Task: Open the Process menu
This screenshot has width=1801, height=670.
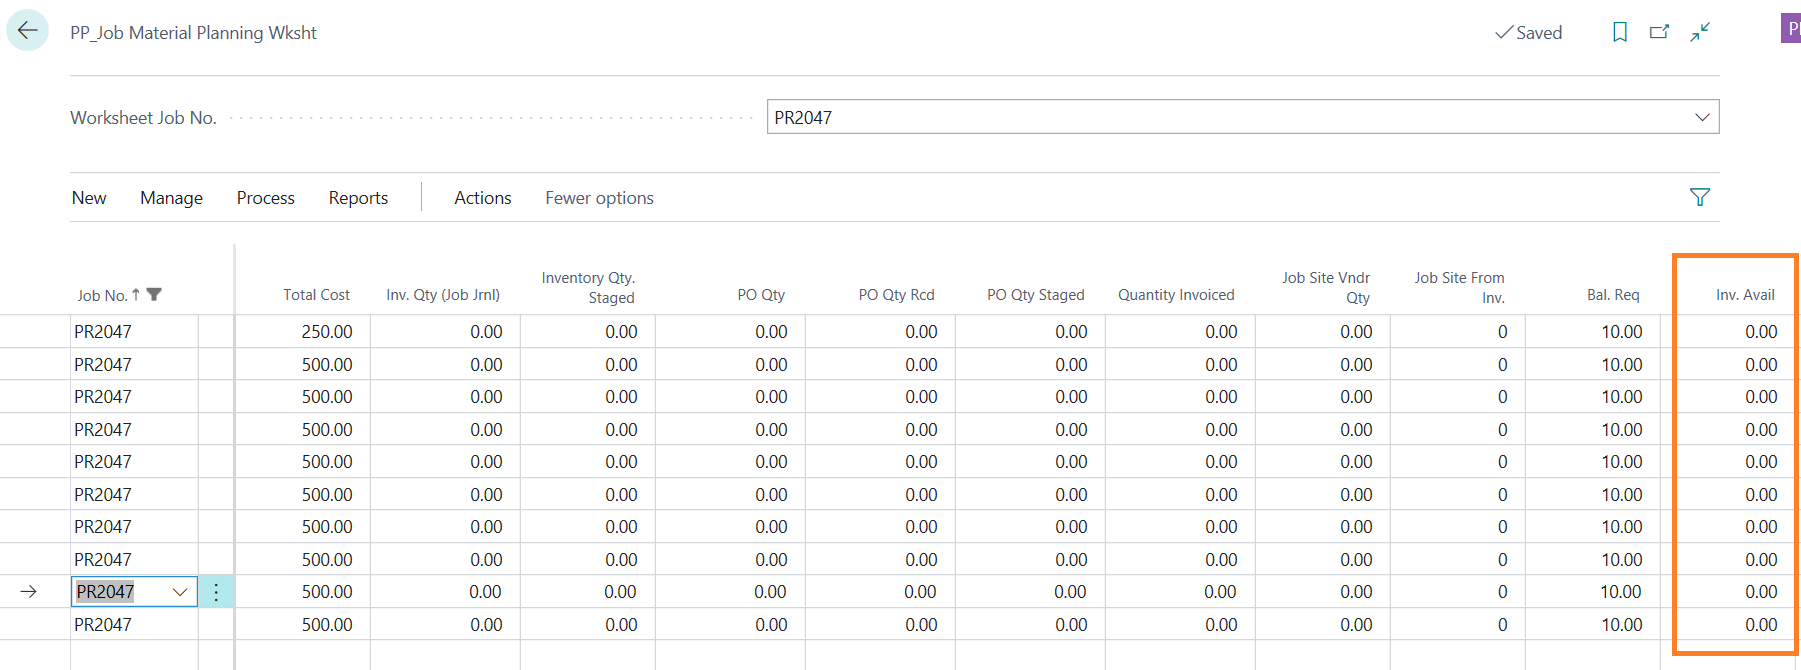Action: pyautogui.click(x=265, y=198)
